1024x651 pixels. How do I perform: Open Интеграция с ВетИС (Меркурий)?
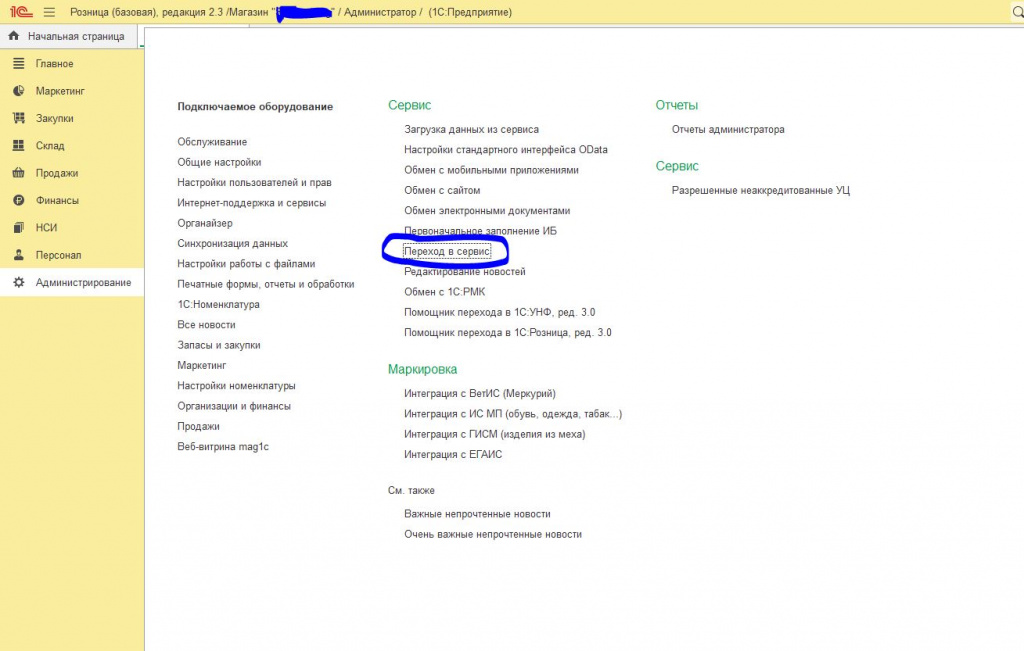(479, 393)
